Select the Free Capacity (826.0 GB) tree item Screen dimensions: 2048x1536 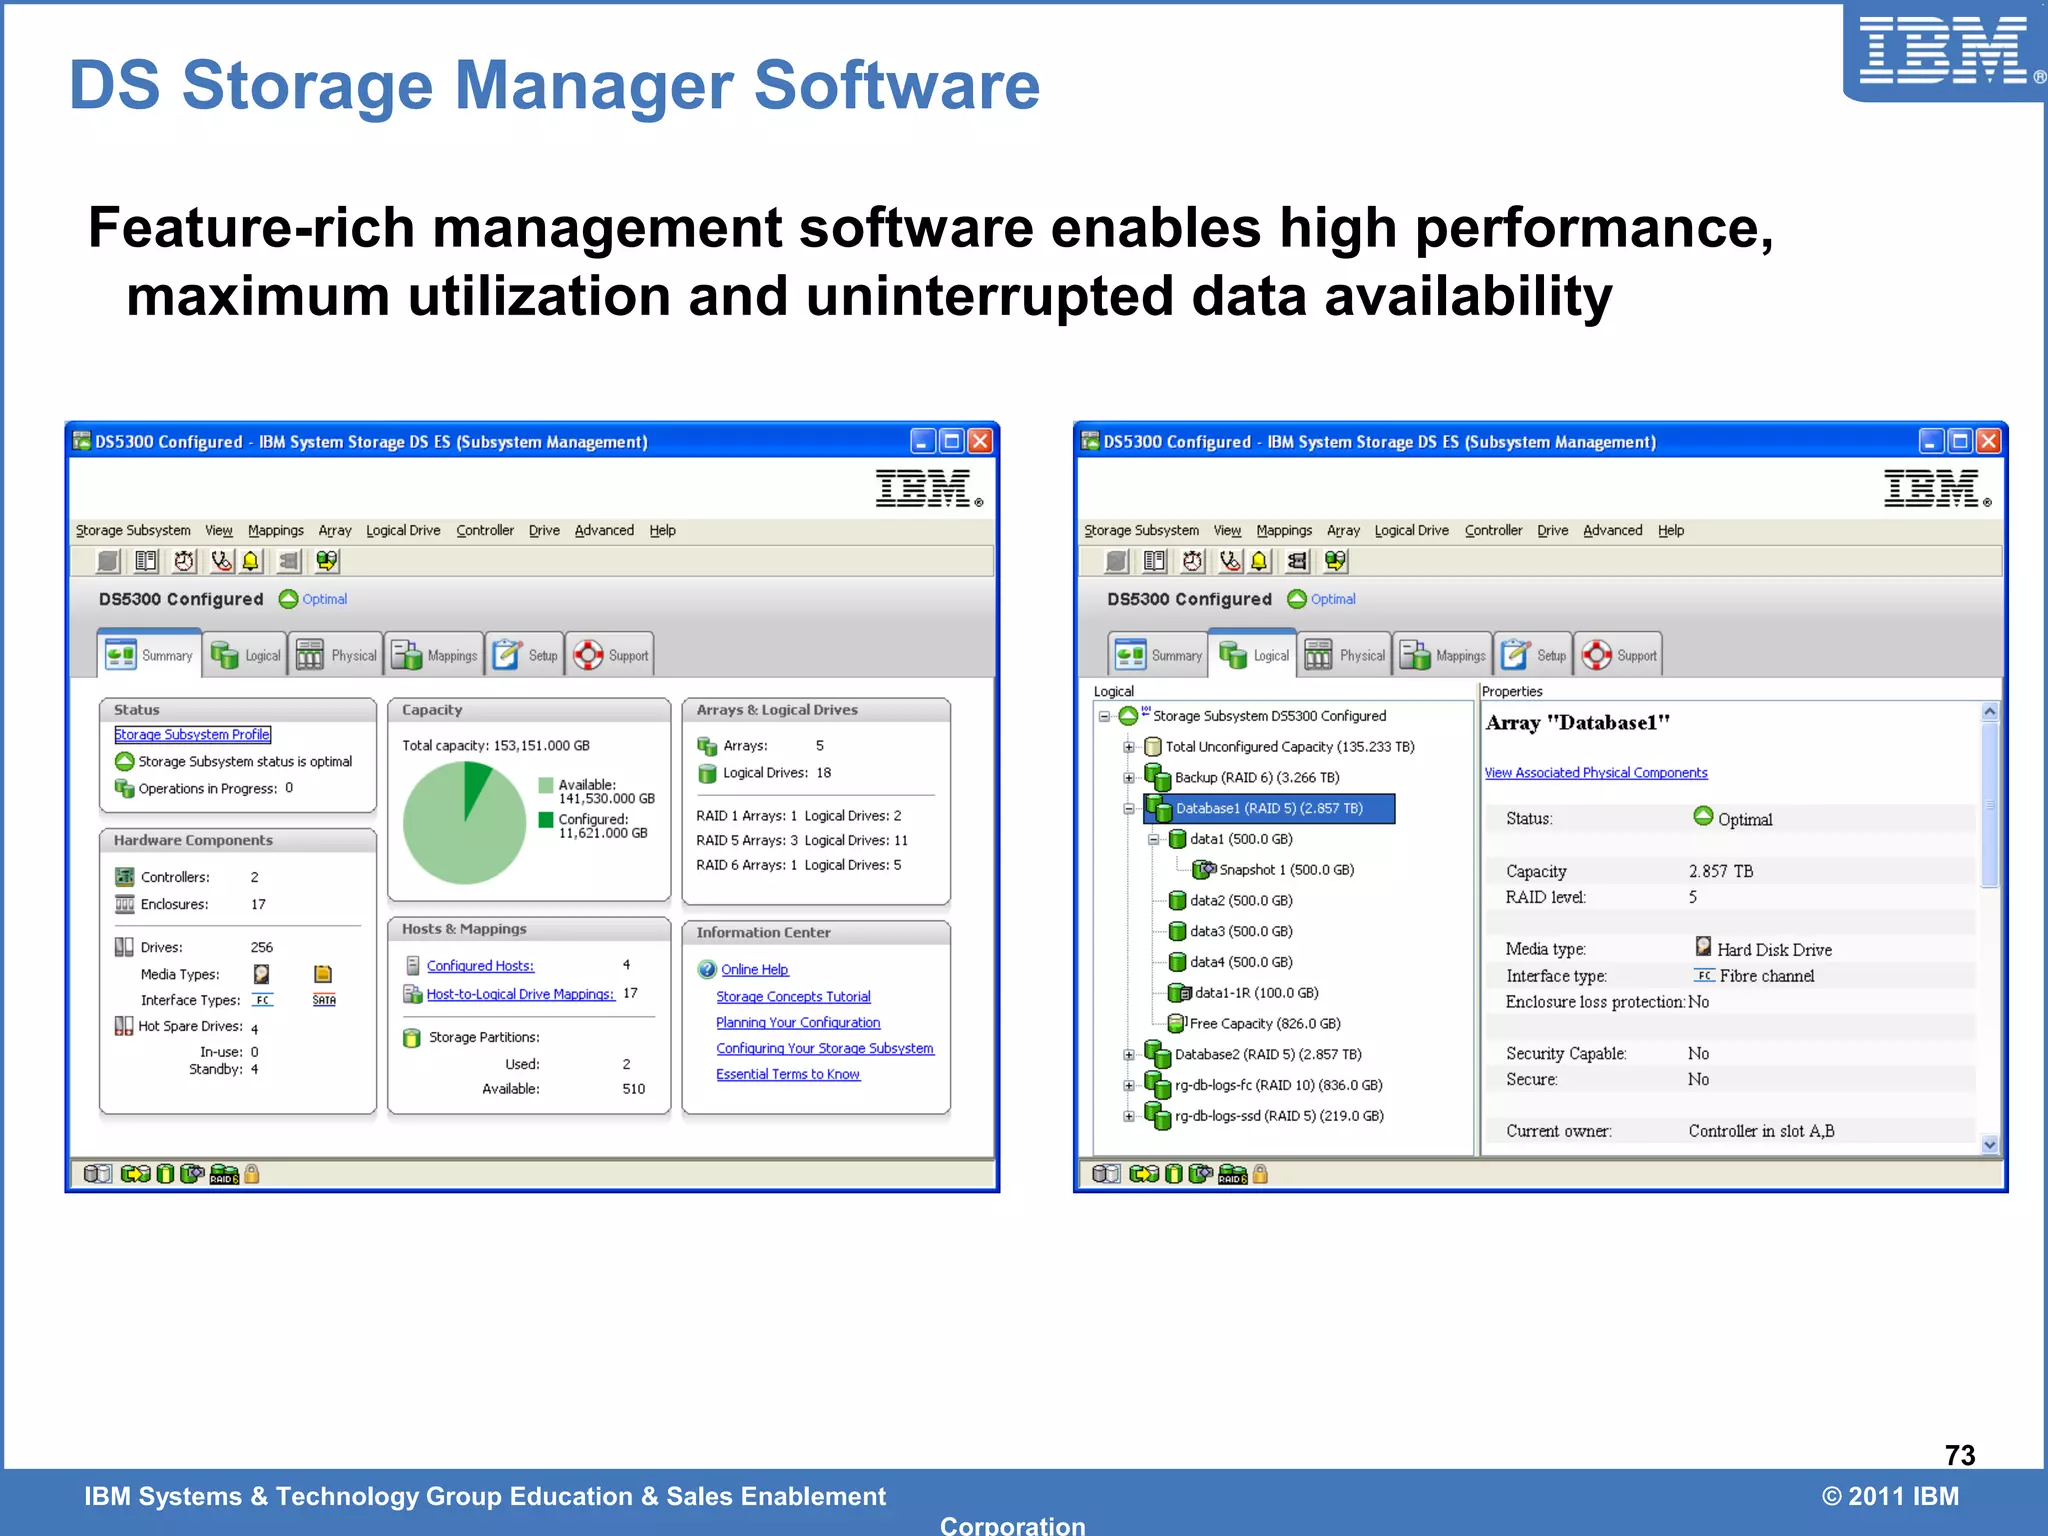pyautogui.click(x=1265, y=1024)
